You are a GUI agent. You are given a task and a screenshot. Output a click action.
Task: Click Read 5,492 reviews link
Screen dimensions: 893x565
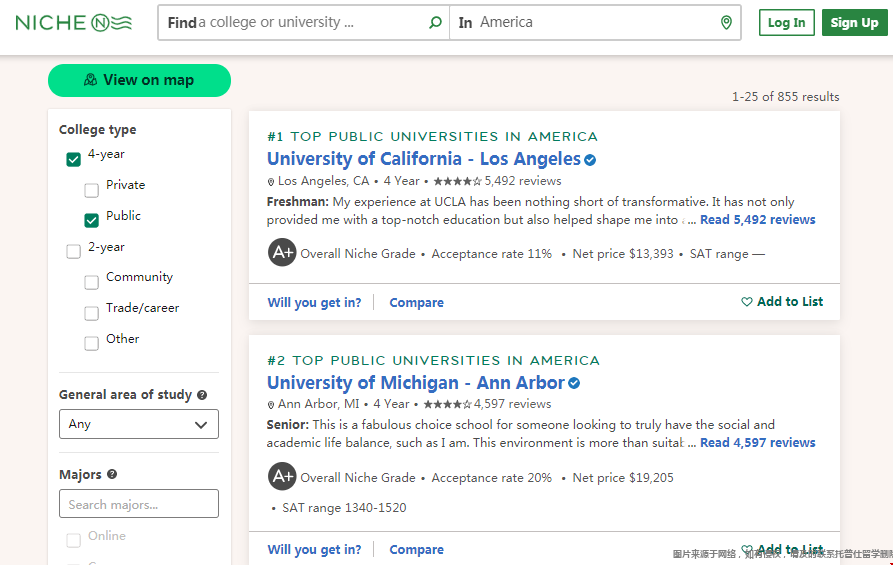(x=757, y=220)
